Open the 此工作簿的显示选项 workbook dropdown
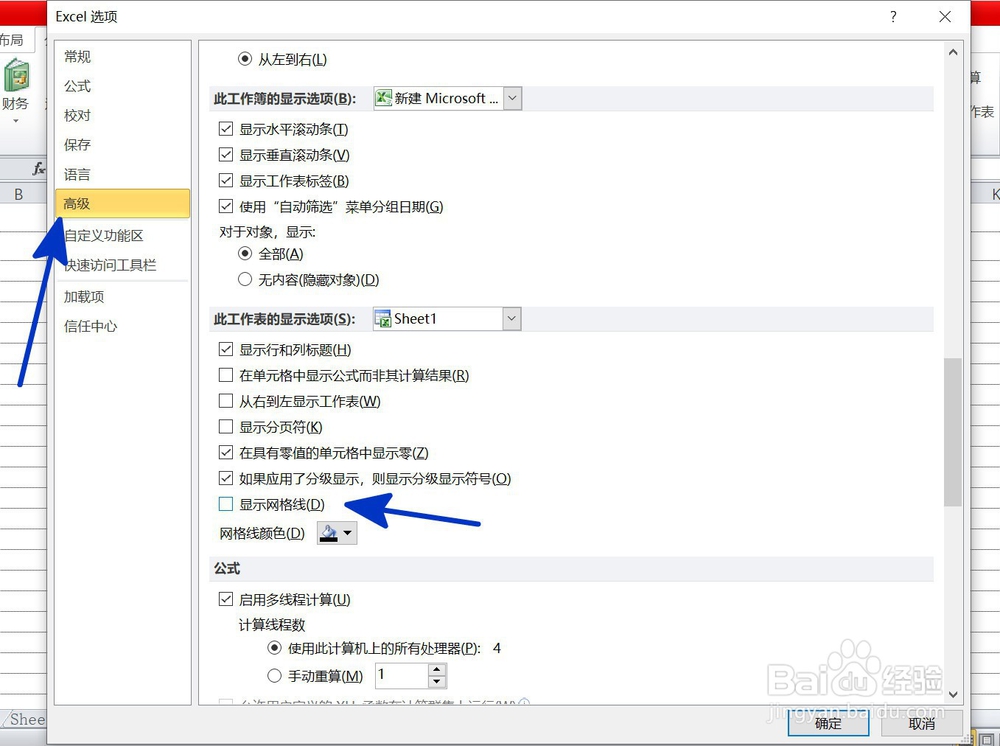This screenshot has width=1000, height=746. (512, 98)
